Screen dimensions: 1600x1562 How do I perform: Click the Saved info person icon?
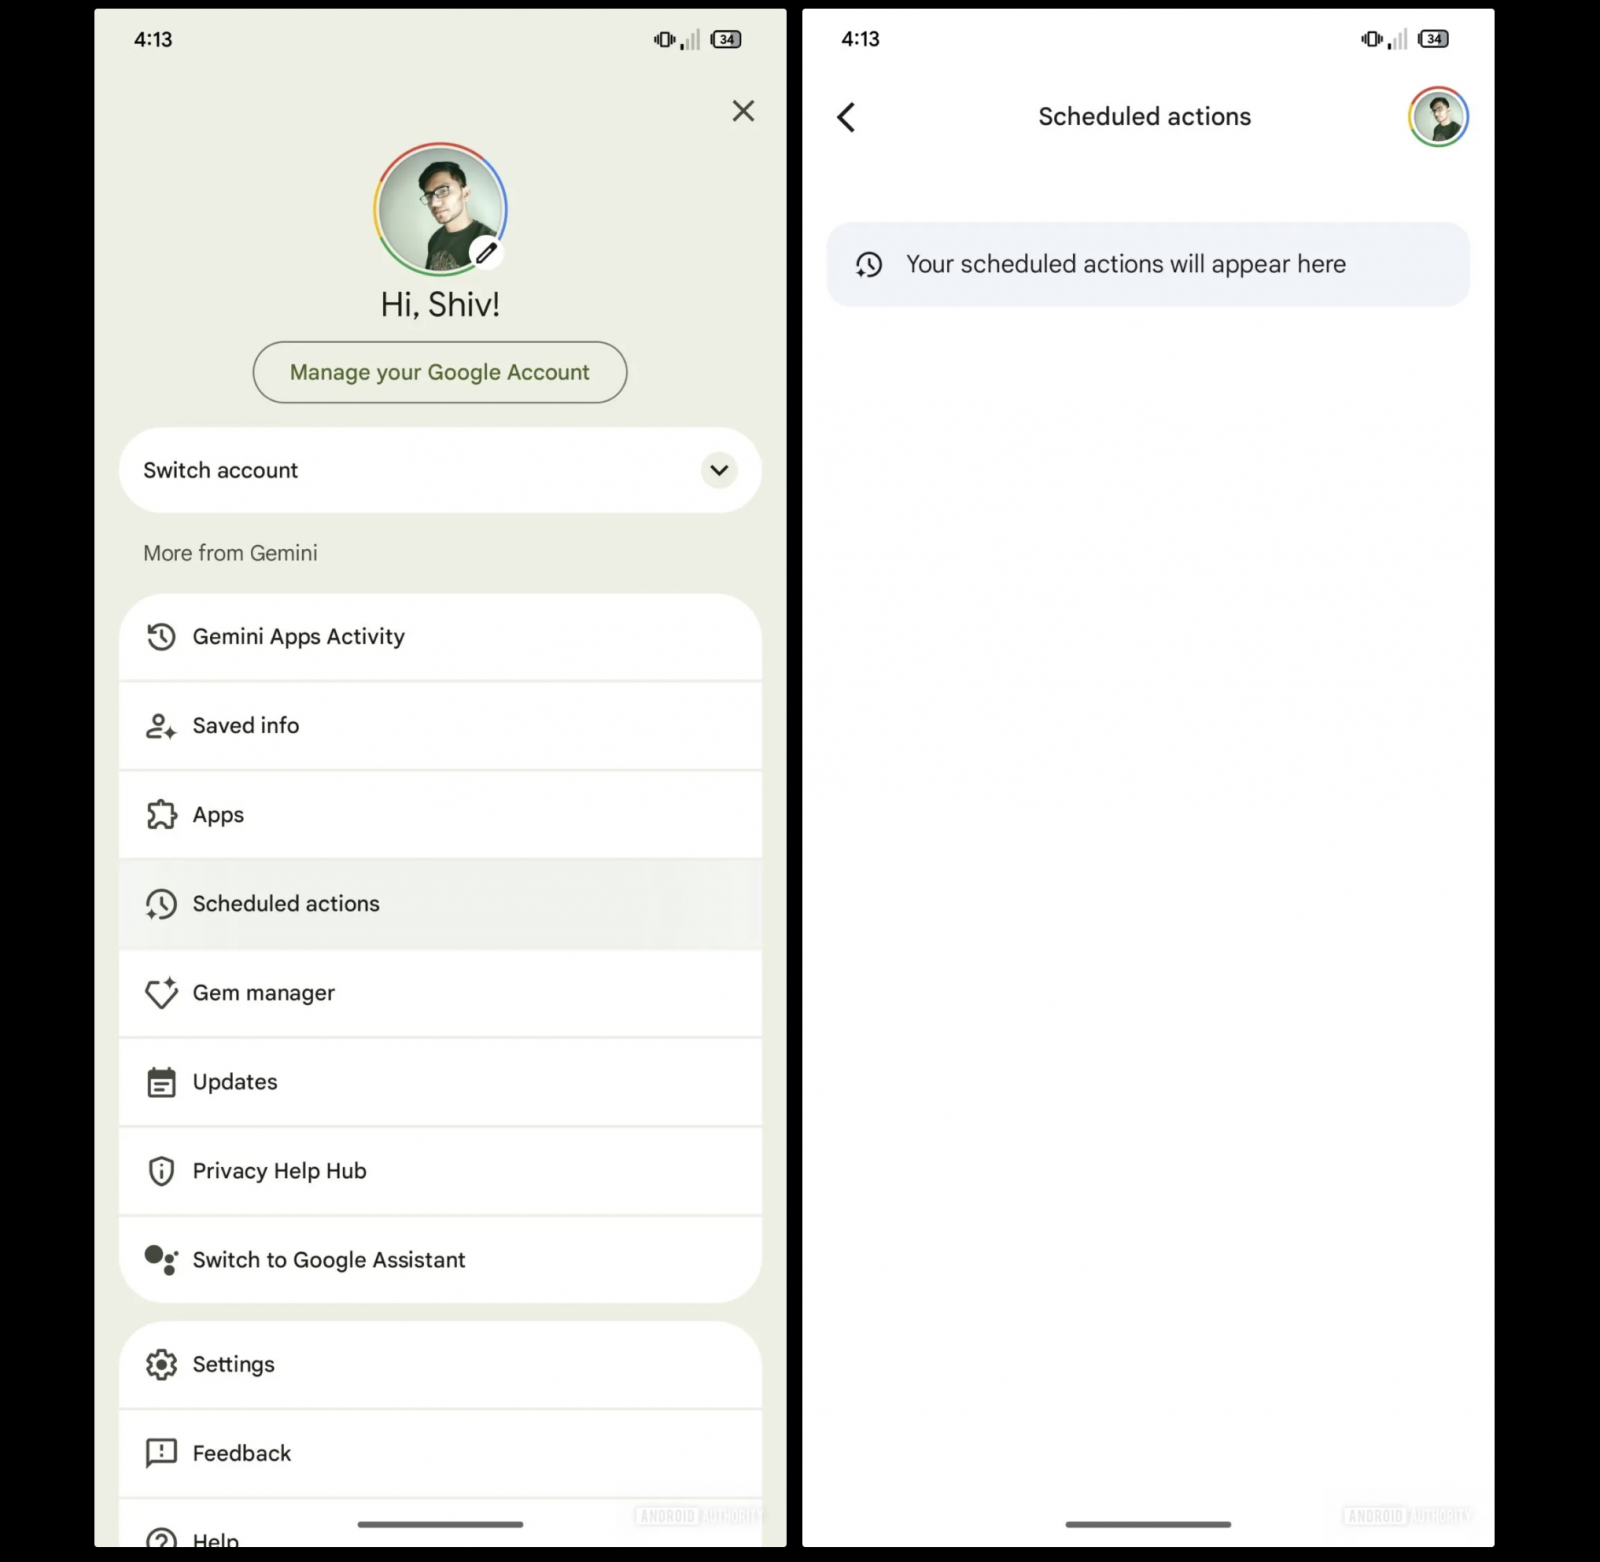coord(161,726)
